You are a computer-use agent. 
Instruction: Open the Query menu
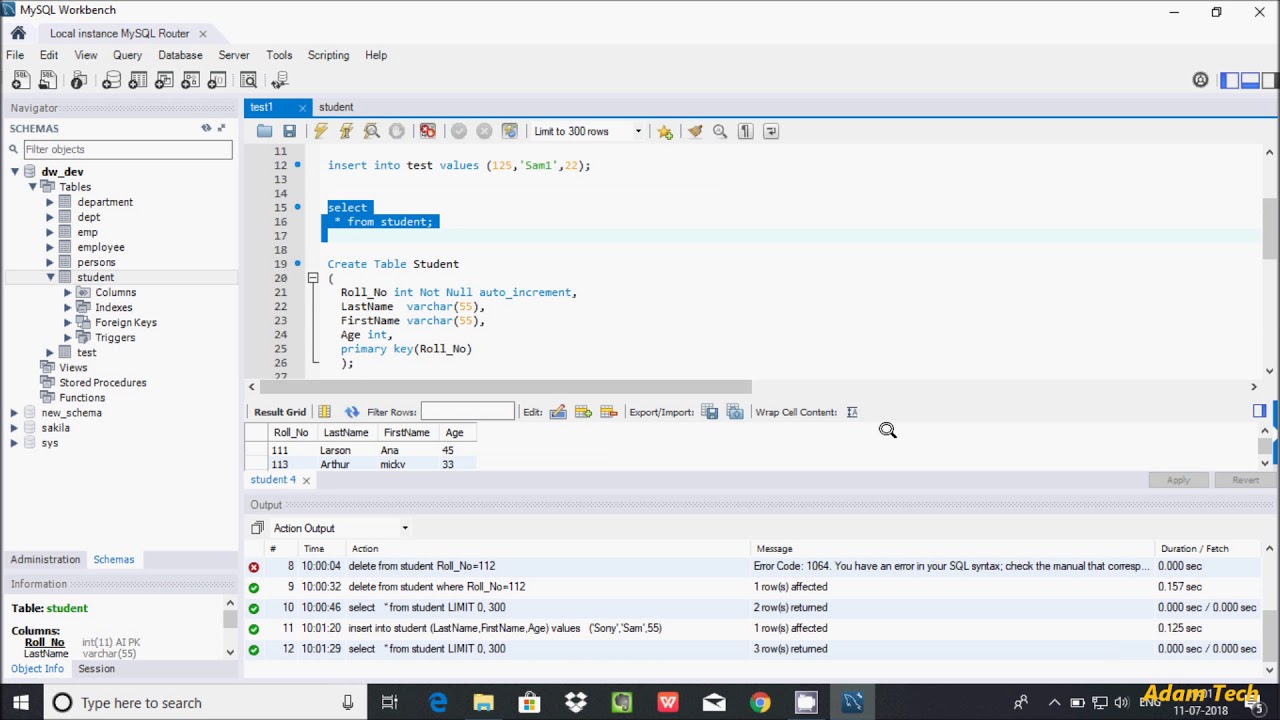[127, 55]
